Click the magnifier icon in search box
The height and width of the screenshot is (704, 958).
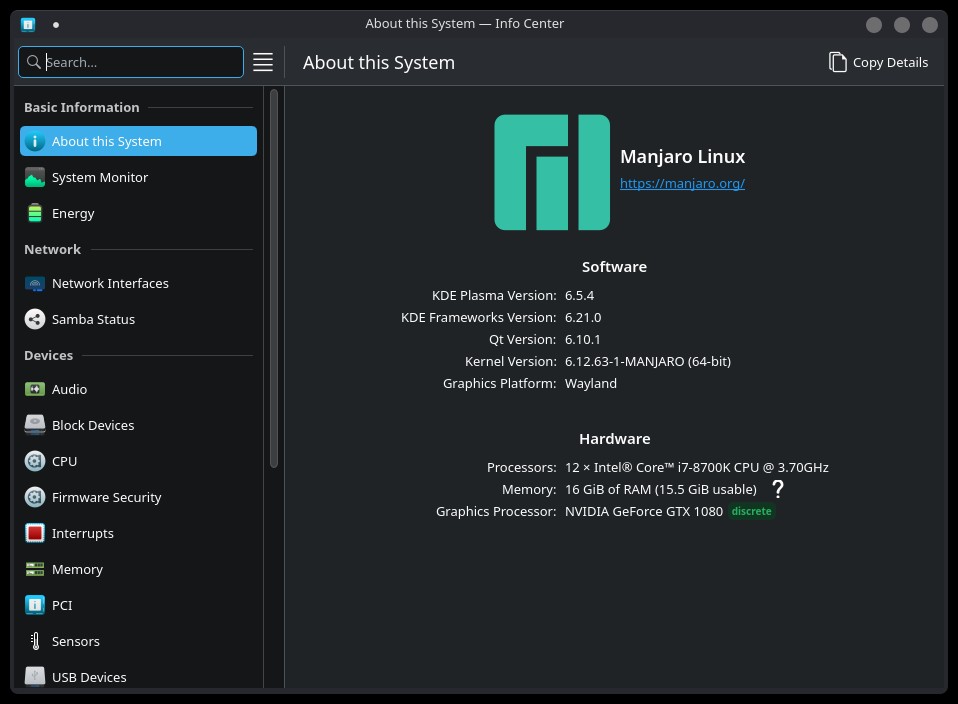[34, 62]
